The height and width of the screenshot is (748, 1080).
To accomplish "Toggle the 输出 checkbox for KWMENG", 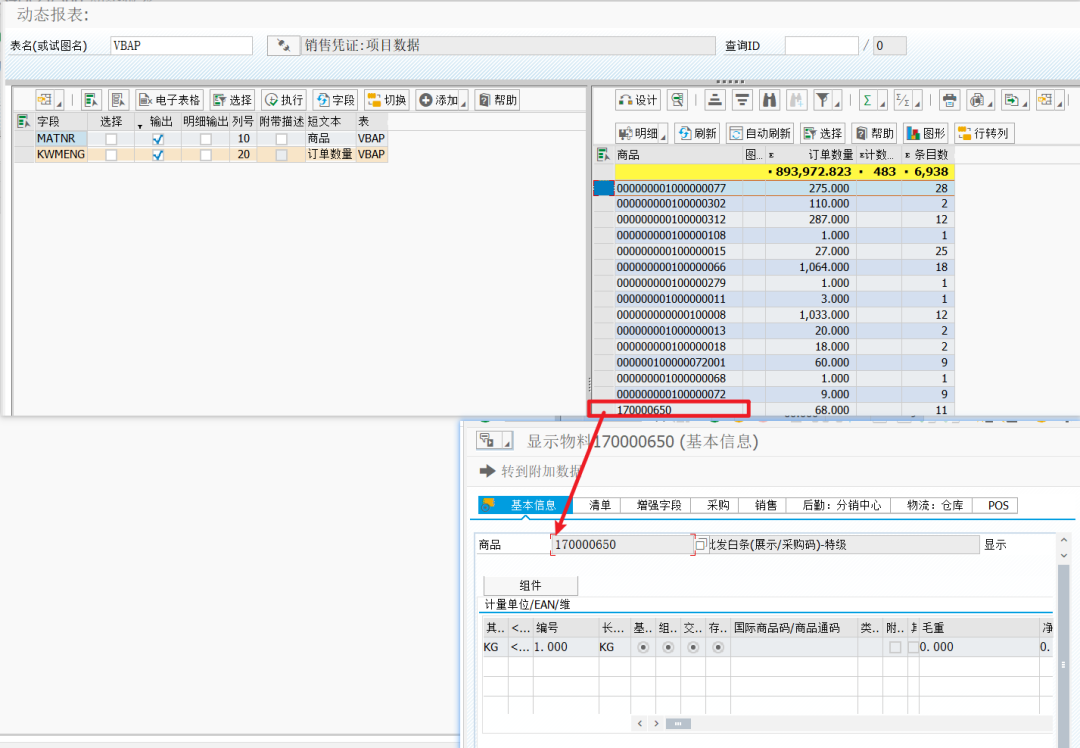I will (158, 154).
